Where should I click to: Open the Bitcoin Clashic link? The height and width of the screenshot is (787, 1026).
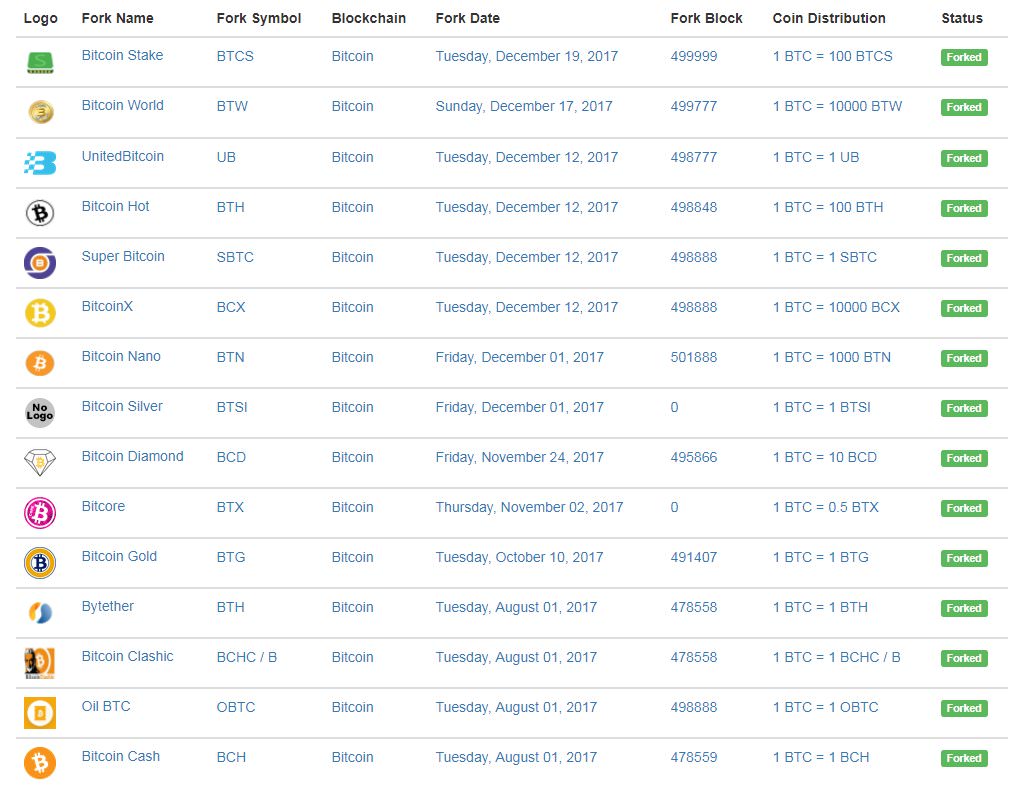click(128, 657)
